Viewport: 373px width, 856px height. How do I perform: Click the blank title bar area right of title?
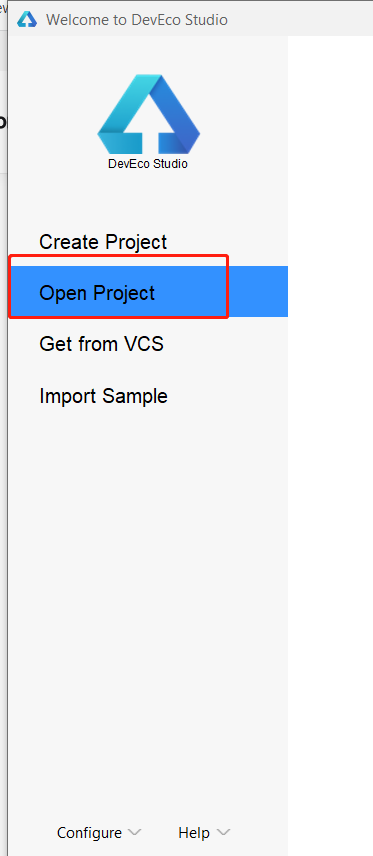tap(300, 20)
